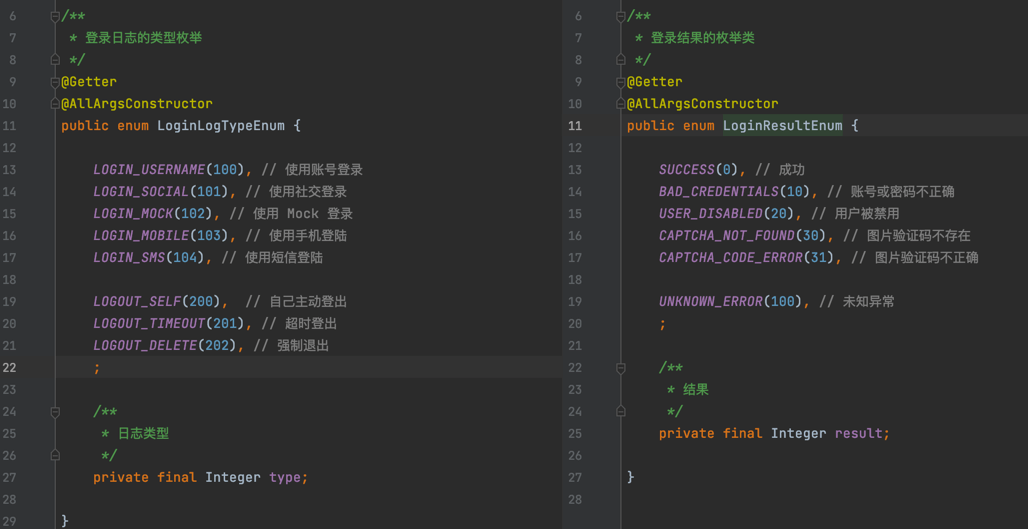
Task: Collapse Javadoc fold marker above LoginLogTypeEnum
Action: [x=55, y=16]
